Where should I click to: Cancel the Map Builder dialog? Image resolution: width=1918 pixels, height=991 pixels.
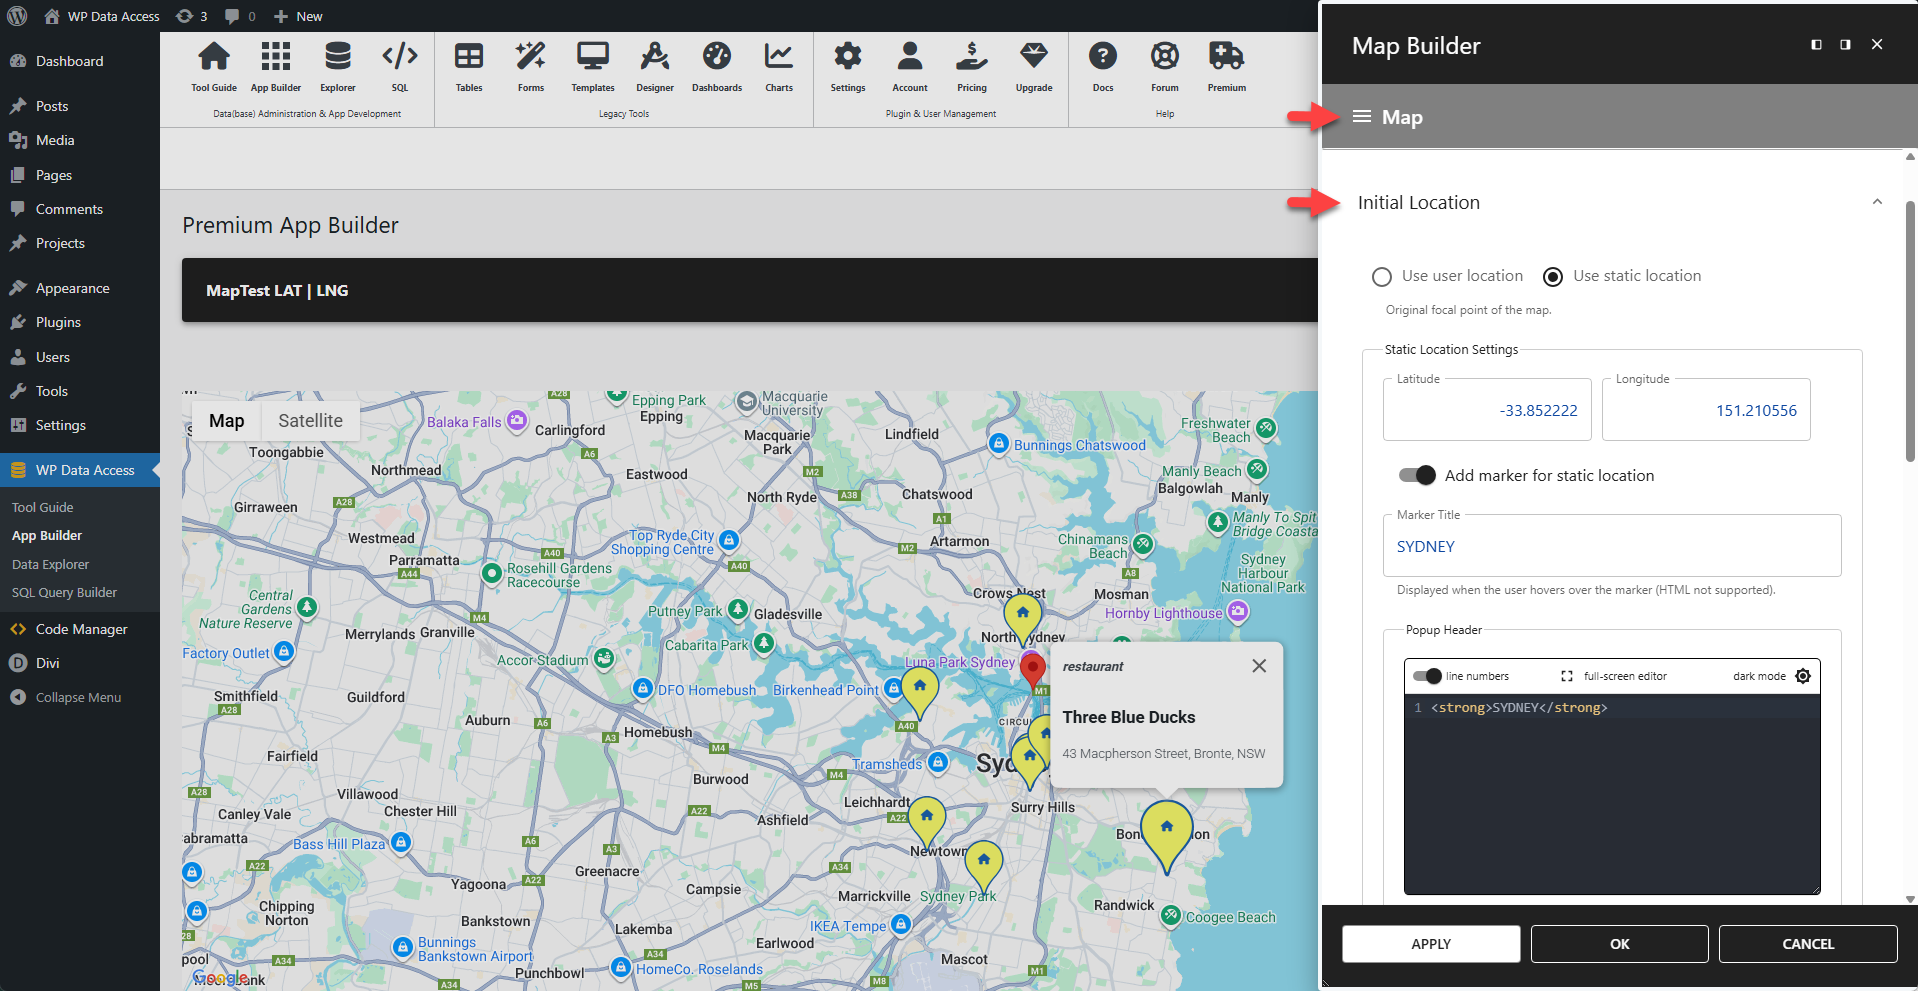[1808, 943]
